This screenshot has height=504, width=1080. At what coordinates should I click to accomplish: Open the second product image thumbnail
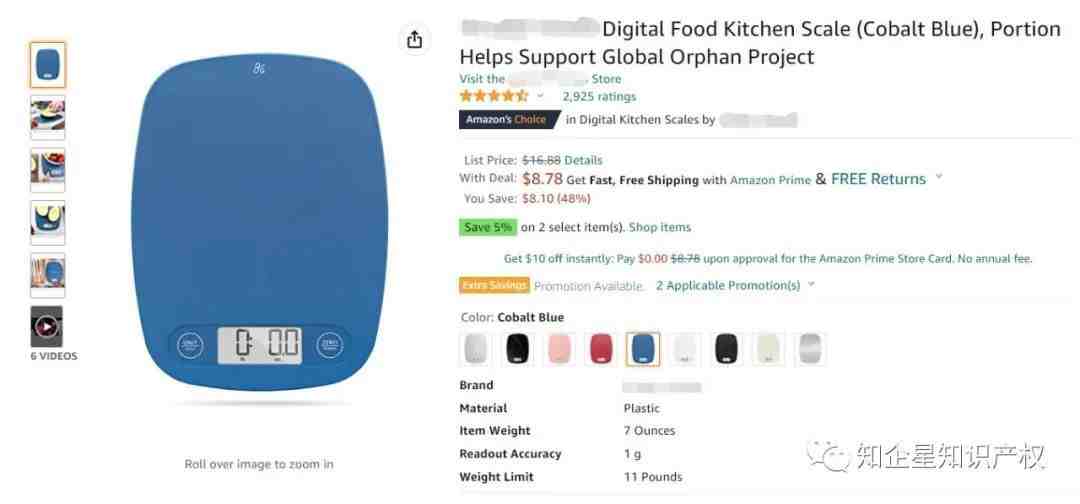pos(48,117)
